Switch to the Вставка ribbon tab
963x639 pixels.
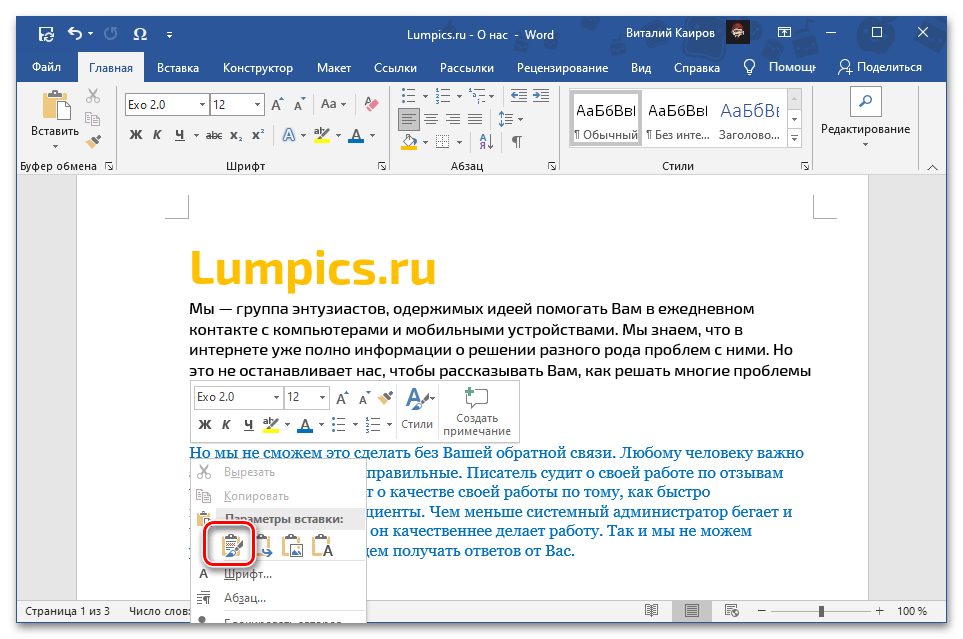(177, 67)
